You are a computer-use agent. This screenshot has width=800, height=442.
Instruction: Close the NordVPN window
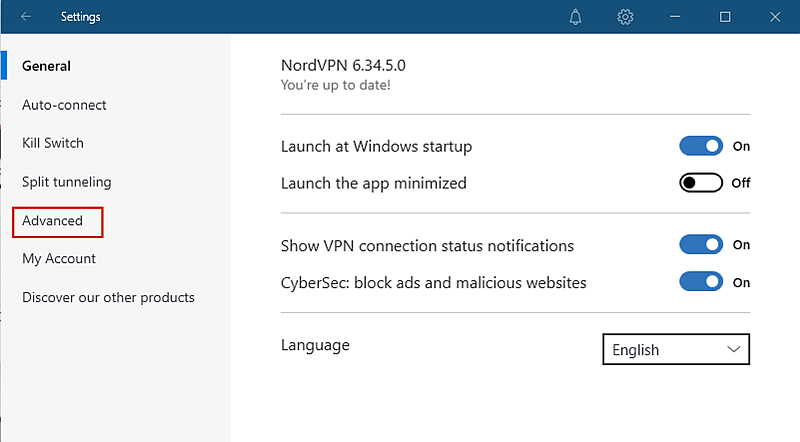click(x=775, y=17)
